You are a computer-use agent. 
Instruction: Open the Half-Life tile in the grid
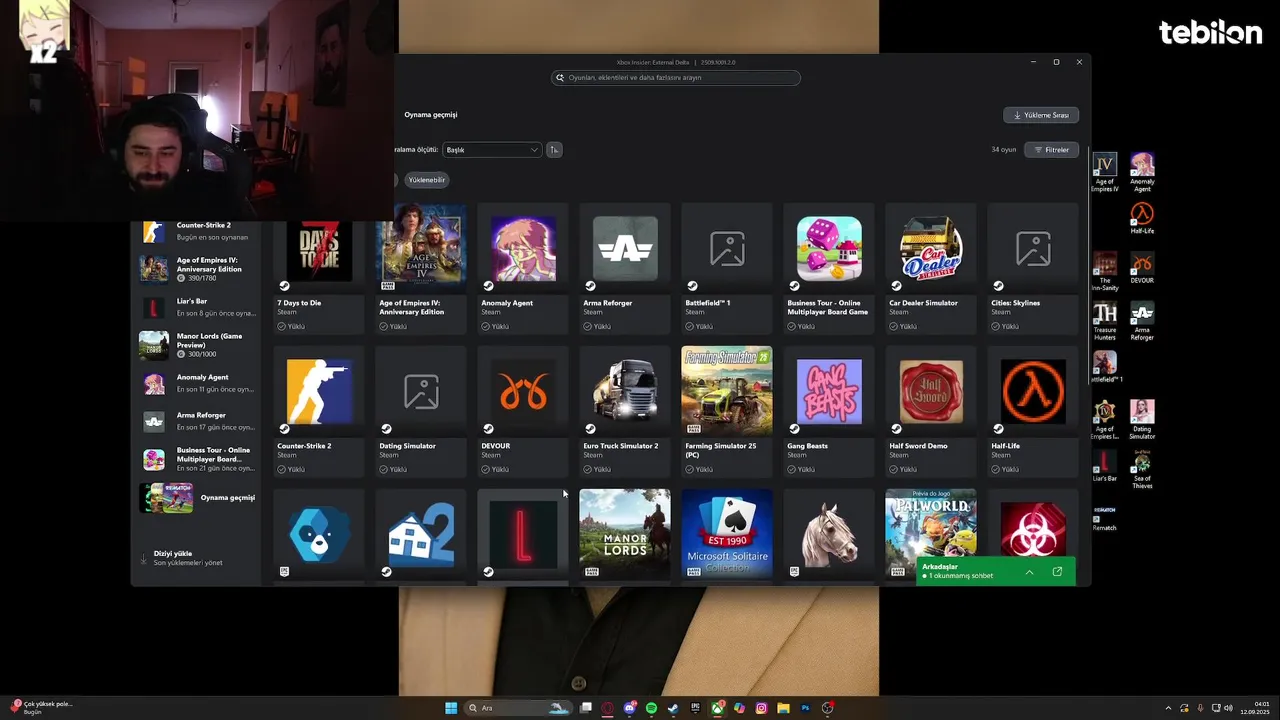1033,412
